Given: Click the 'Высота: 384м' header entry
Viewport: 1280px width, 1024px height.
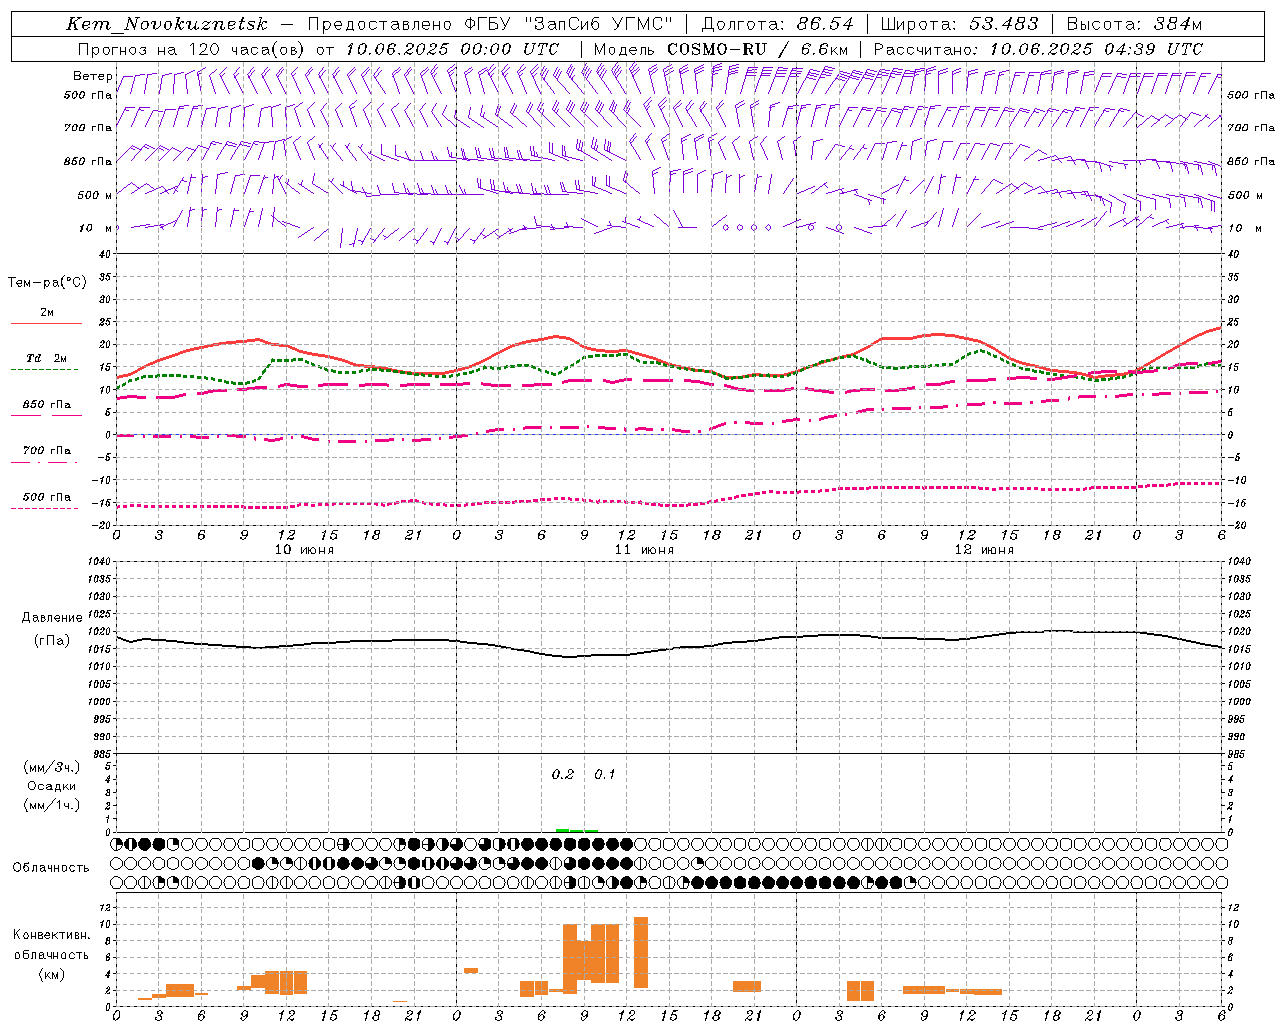Looking at the screenshot, I should tap(1134, 24).
